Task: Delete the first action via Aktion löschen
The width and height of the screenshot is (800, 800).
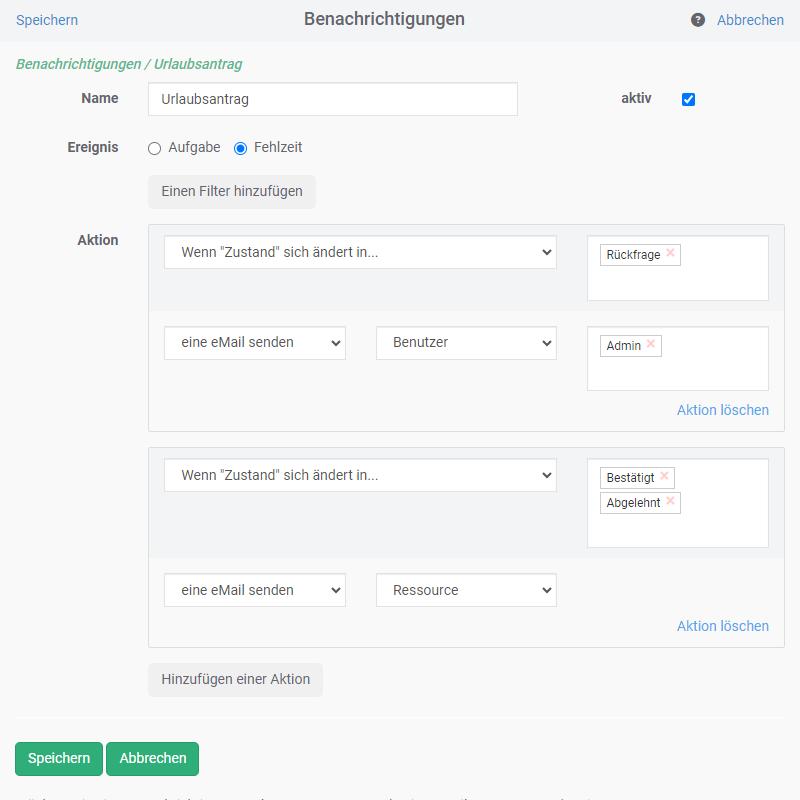Action: click(x=722, y=410)
